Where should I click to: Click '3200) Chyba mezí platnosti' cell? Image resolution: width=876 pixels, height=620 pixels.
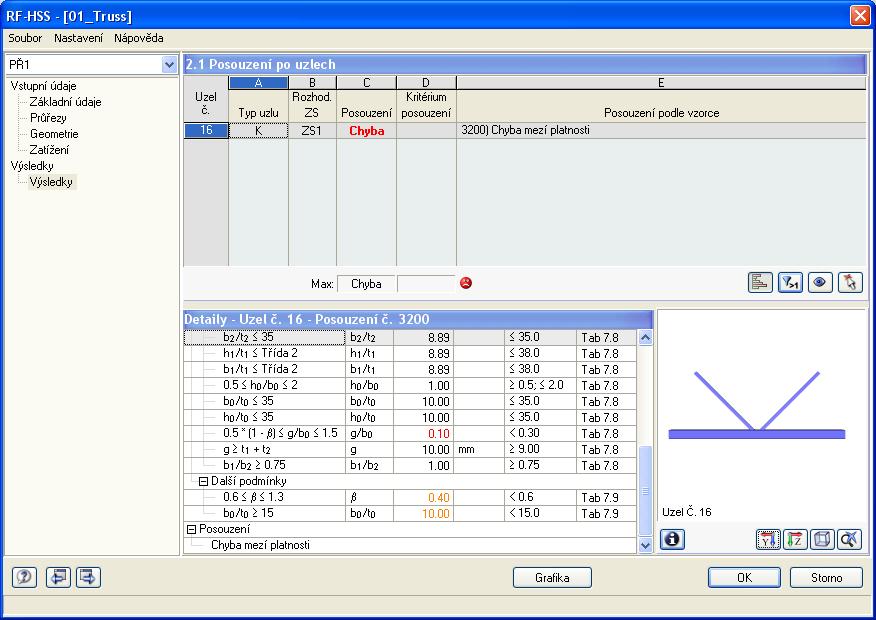point(661,130)
